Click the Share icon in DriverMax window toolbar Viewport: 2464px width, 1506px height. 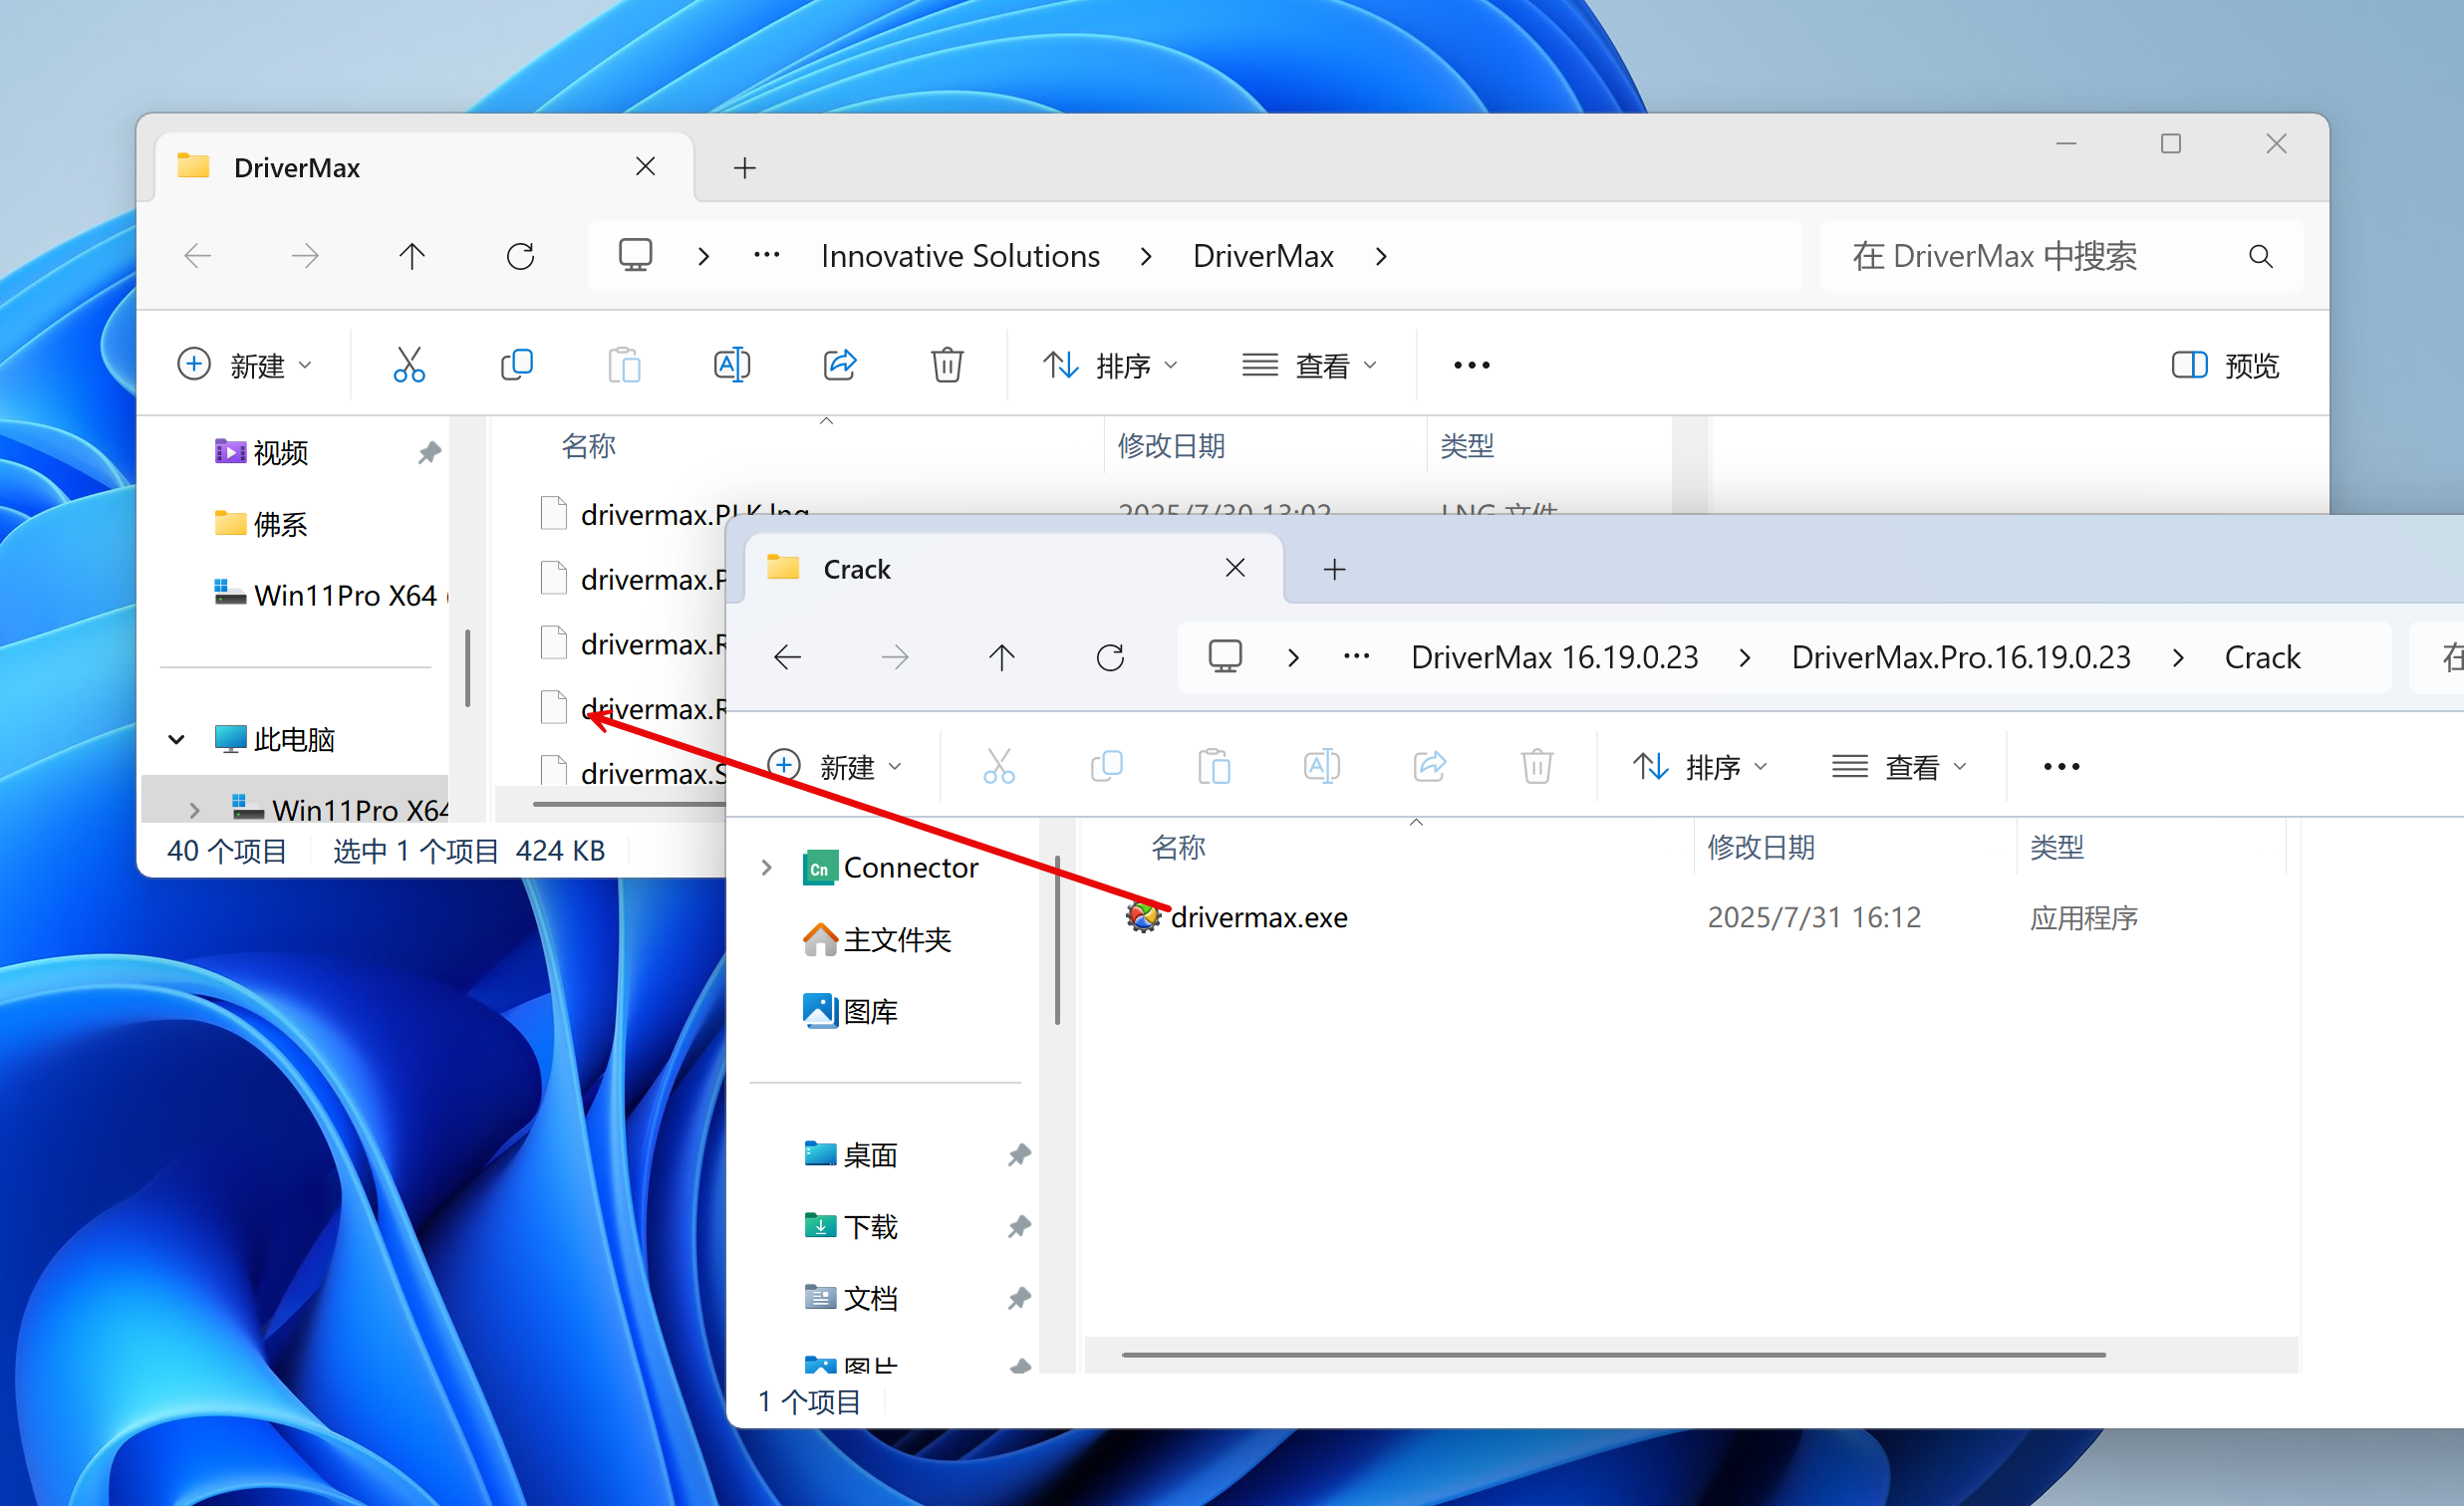(840, 365)
